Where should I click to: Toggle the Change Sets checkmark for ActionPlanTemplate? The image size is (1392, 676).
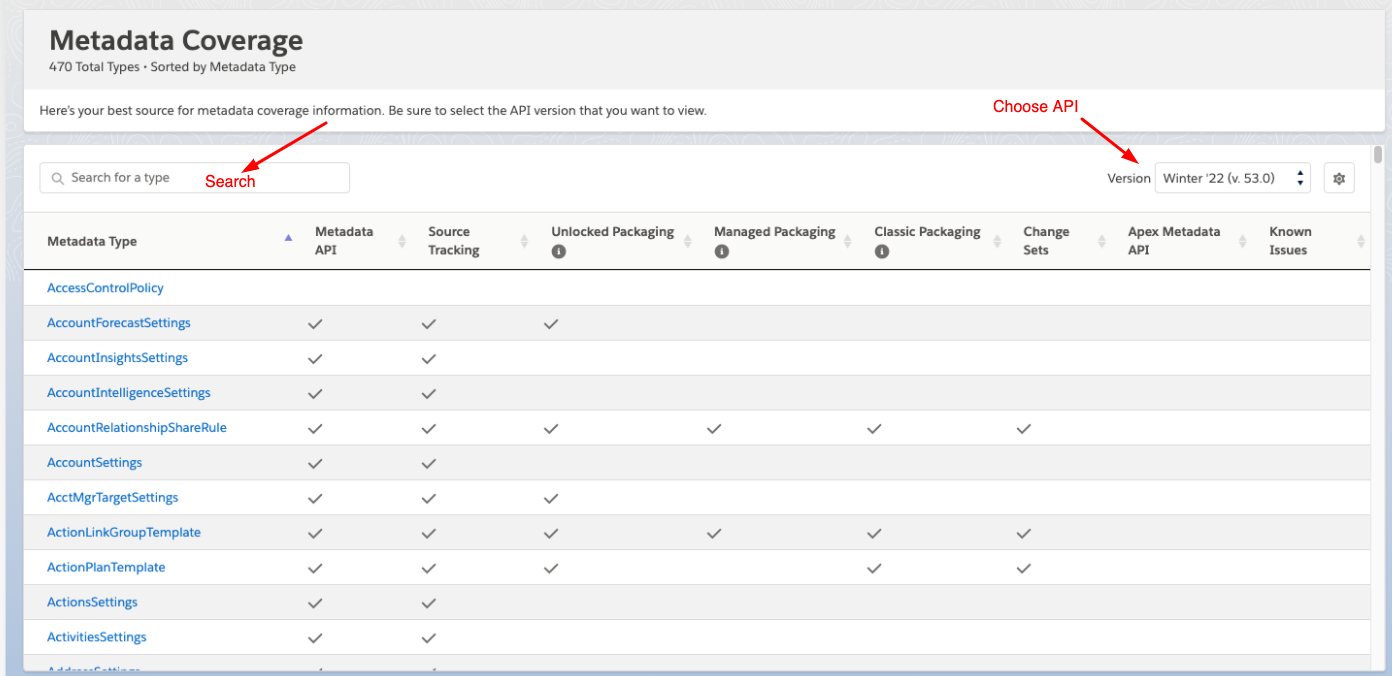[x=1023, y=567]
